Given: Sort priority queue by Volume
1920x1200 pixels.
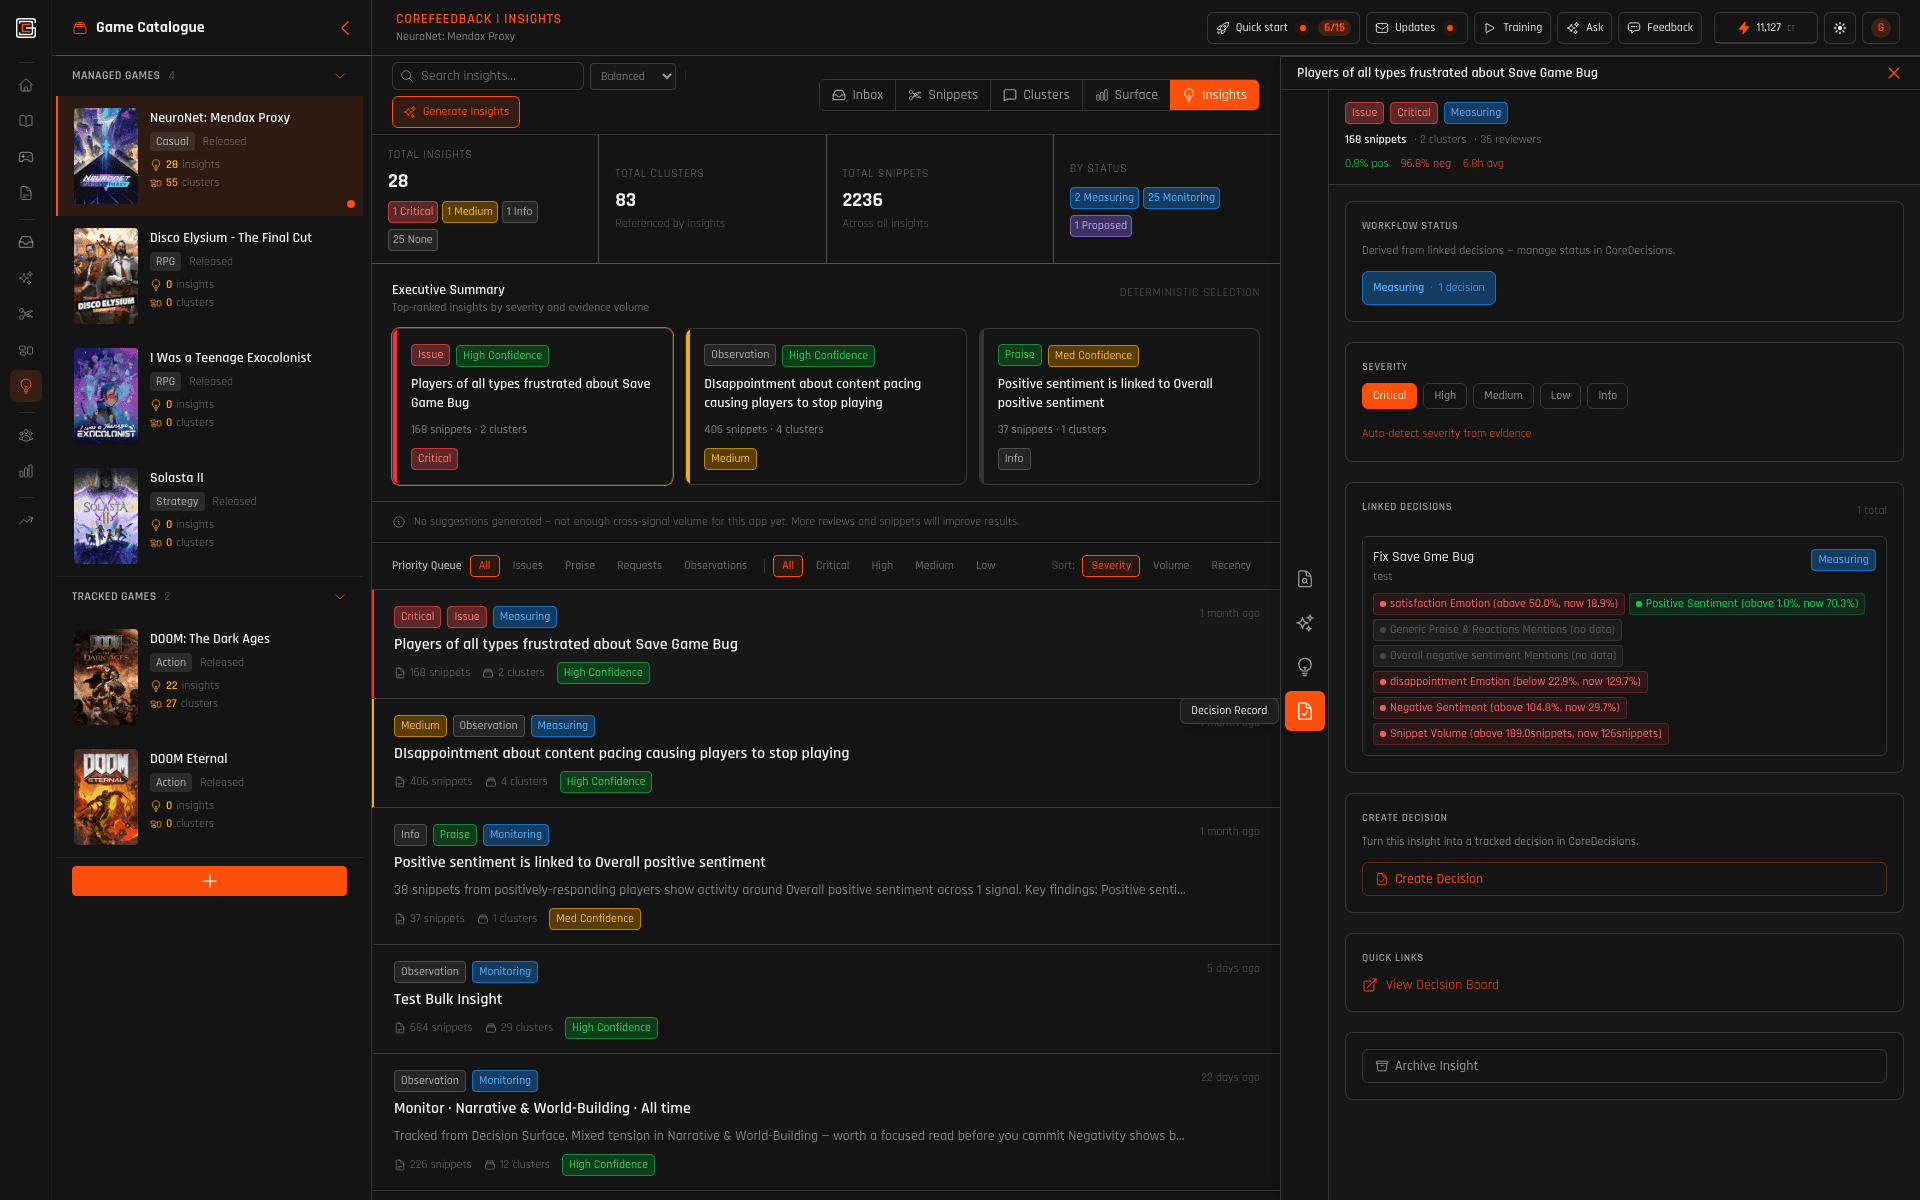Looking at the screenshot, I should 1170,566.
